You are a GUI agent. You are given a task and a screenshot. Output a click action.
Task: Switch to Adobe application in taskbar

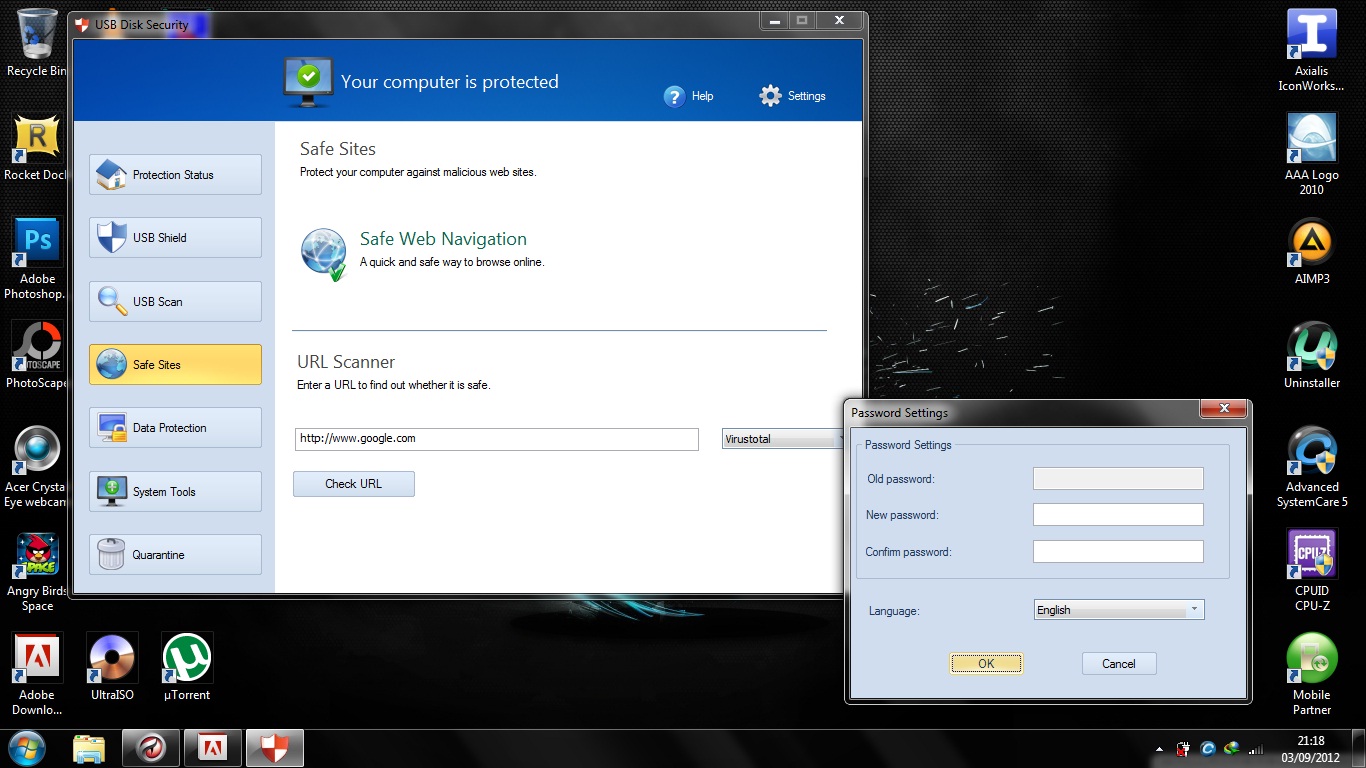point(212,748)
